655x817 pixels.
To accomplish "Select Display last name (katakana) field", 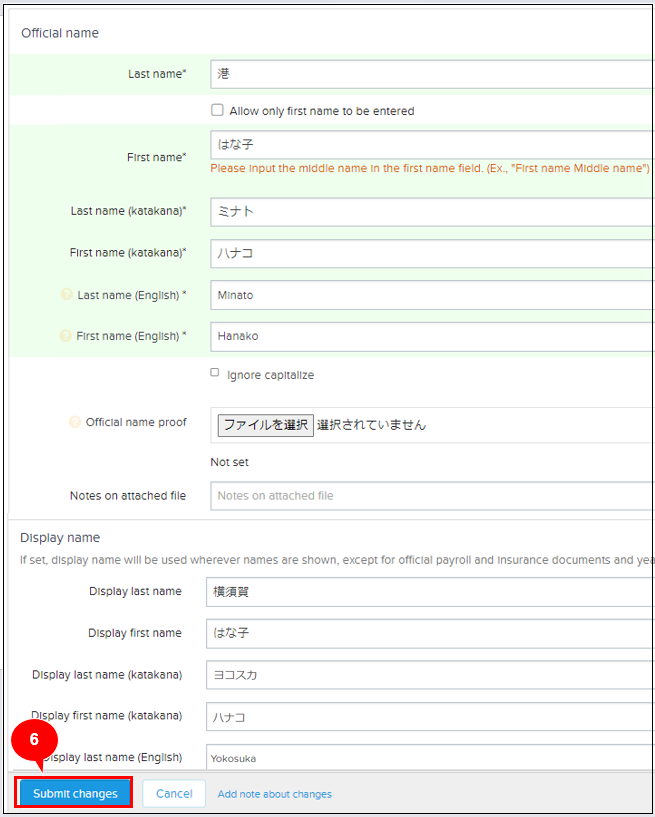I will pos(429,675).
